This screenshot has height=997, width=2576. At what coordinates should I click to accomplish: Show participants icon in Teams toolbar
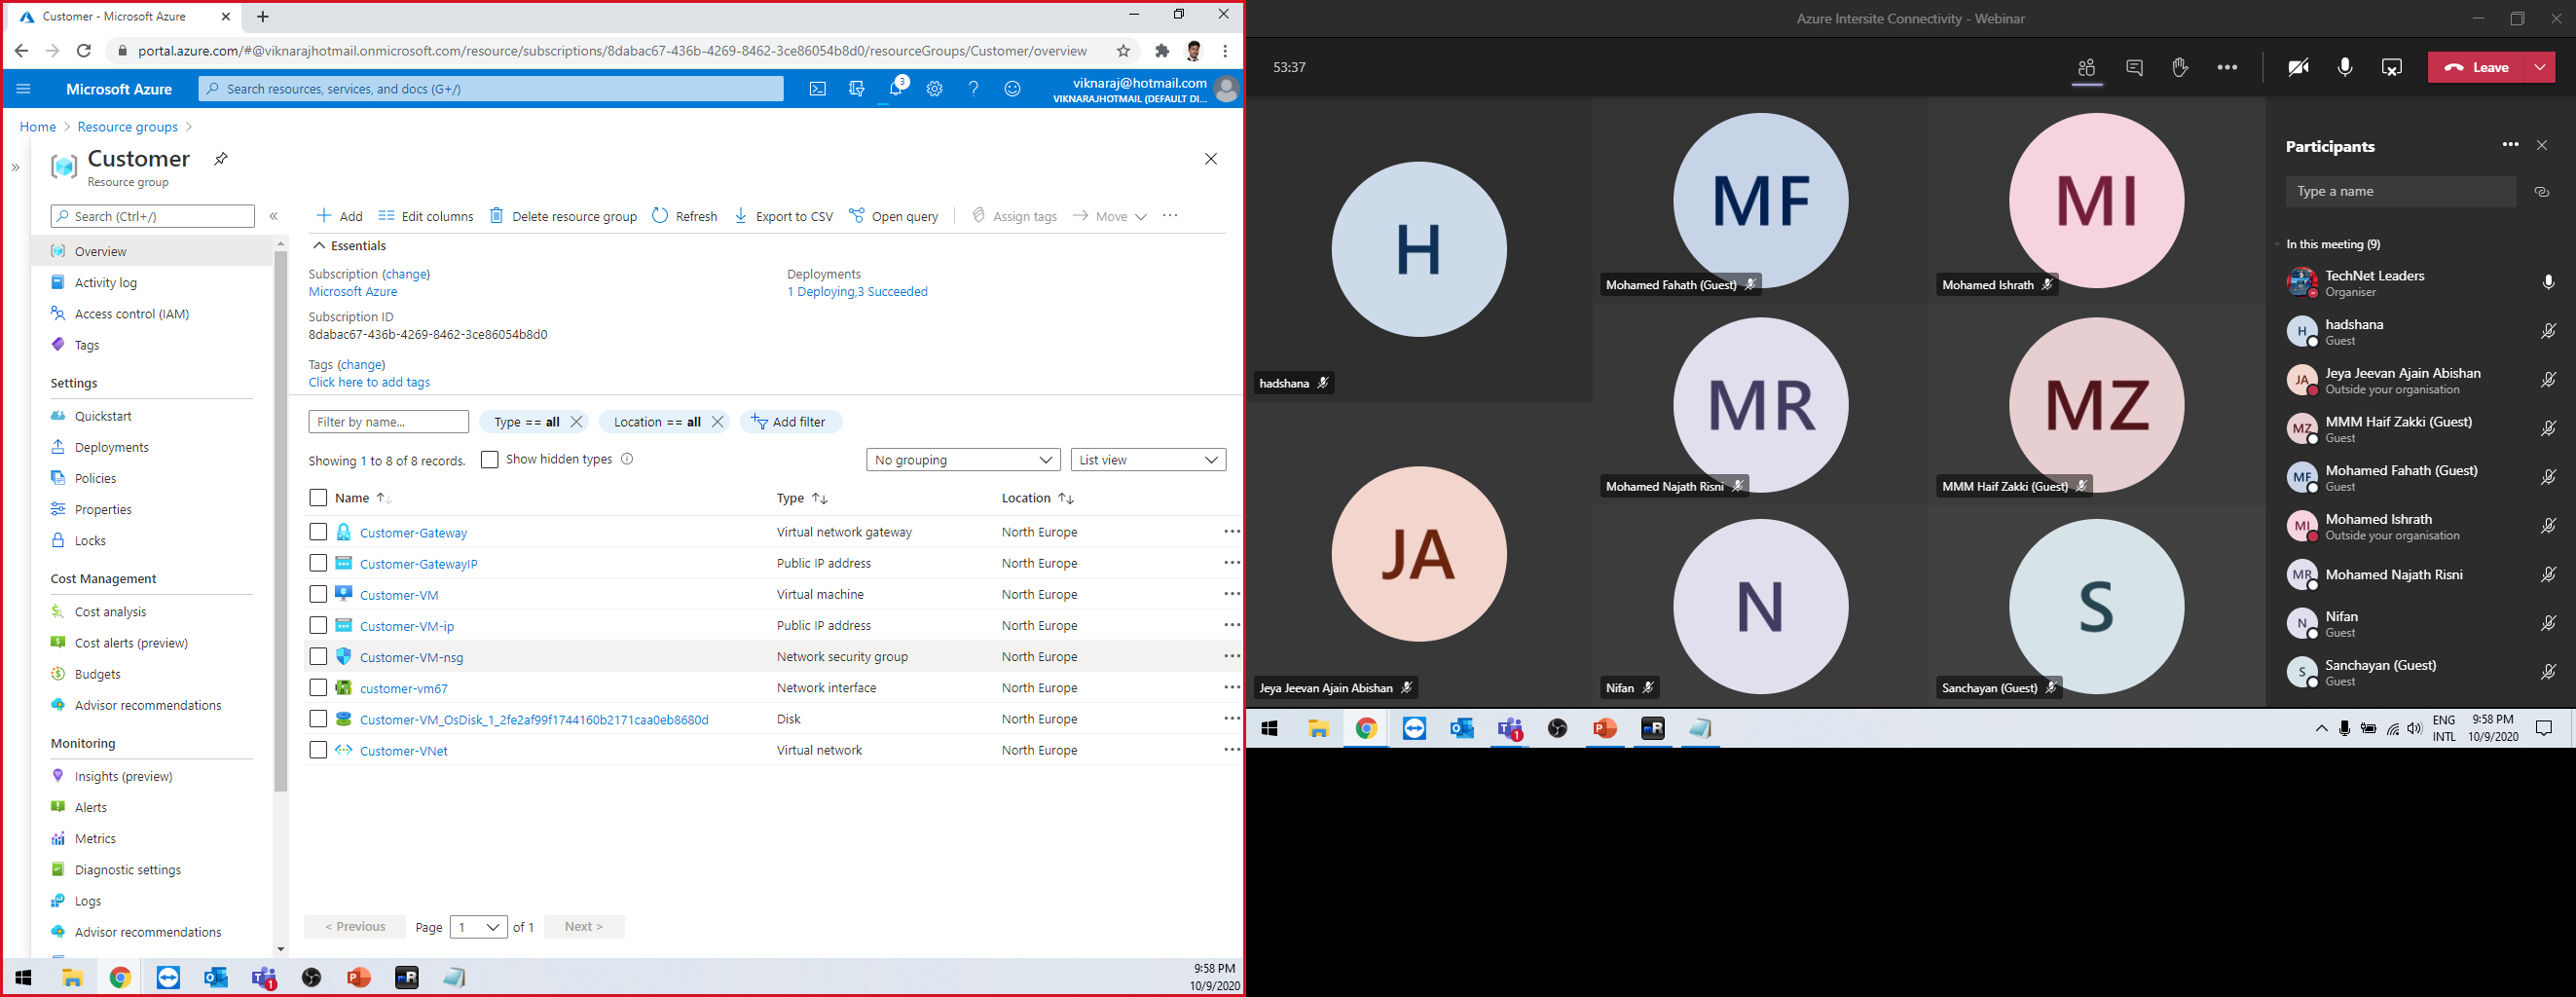2086,68
